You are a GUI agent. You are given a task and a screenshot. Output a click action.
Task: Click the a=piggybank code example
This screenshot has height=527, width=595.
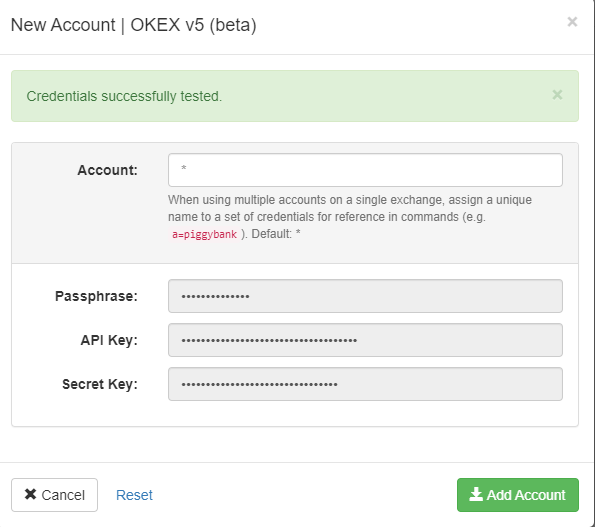[x=205, y=234]
